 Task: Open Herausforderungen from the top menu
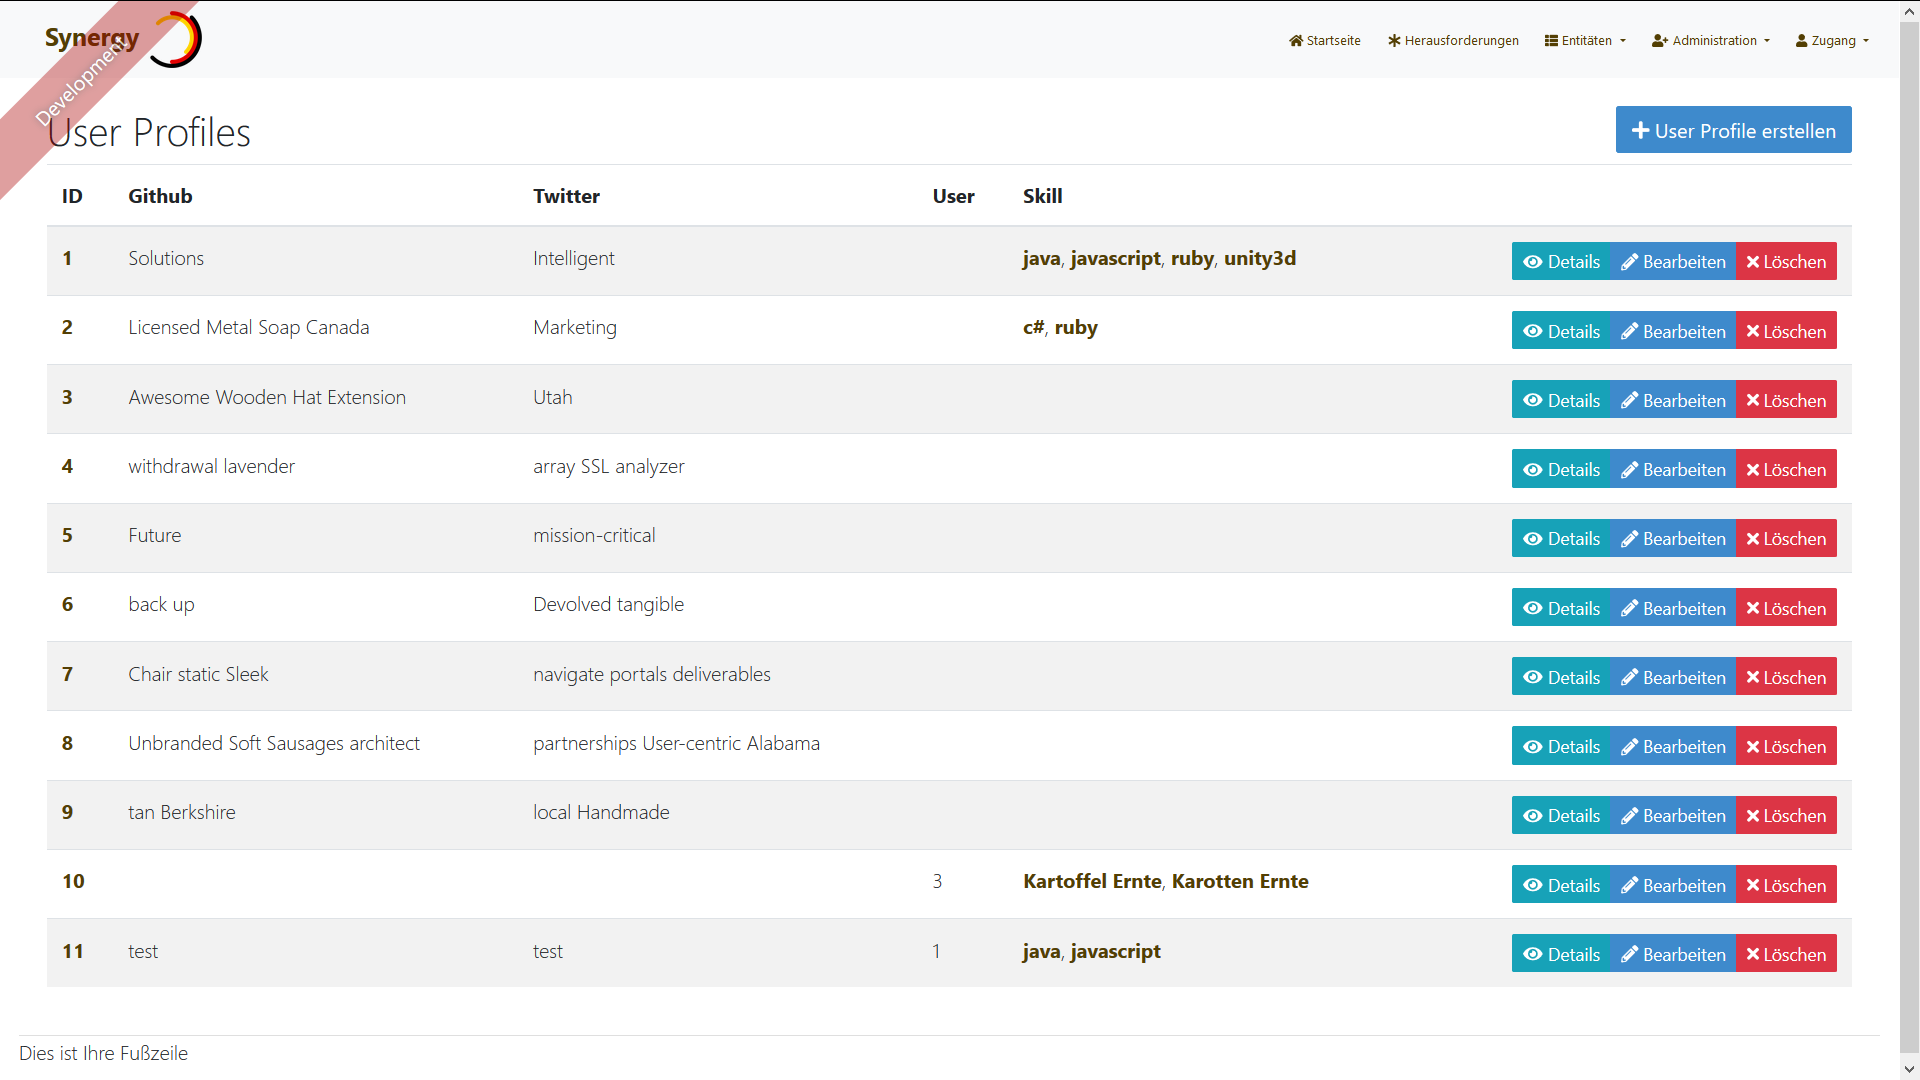[1461, 41]
